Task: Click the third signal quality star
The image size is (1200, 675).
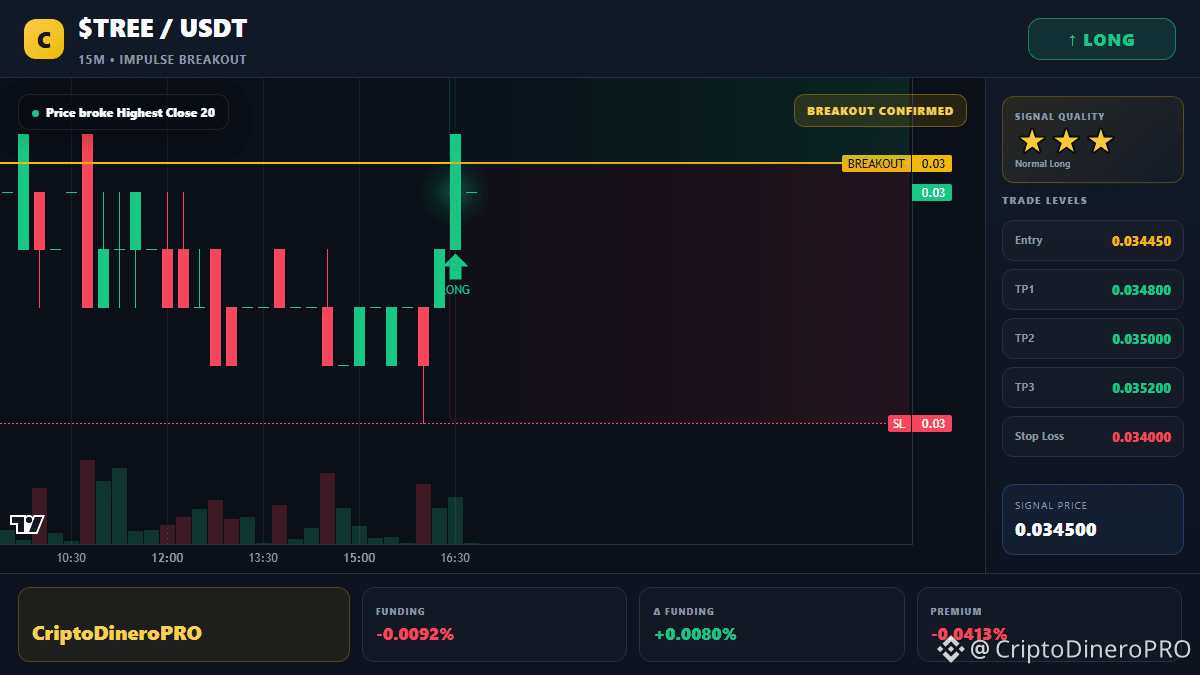Action: (1100, 141)
